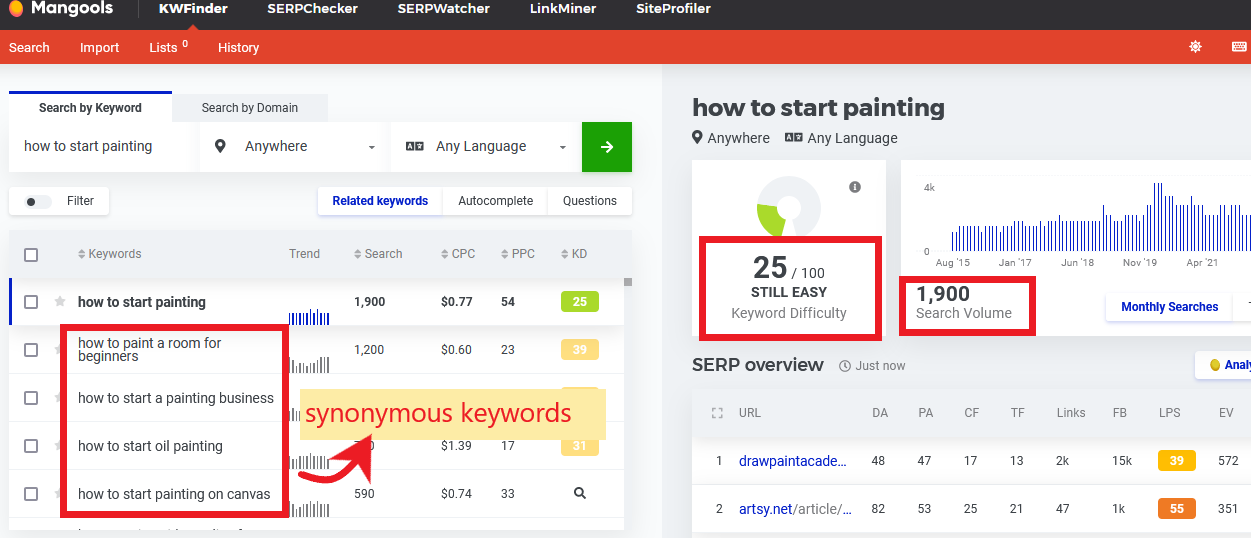The height and width of the screenshot is (538, 1251).
Task: Click magnifier icon in painting on canvas row
Action: [579, 493]
